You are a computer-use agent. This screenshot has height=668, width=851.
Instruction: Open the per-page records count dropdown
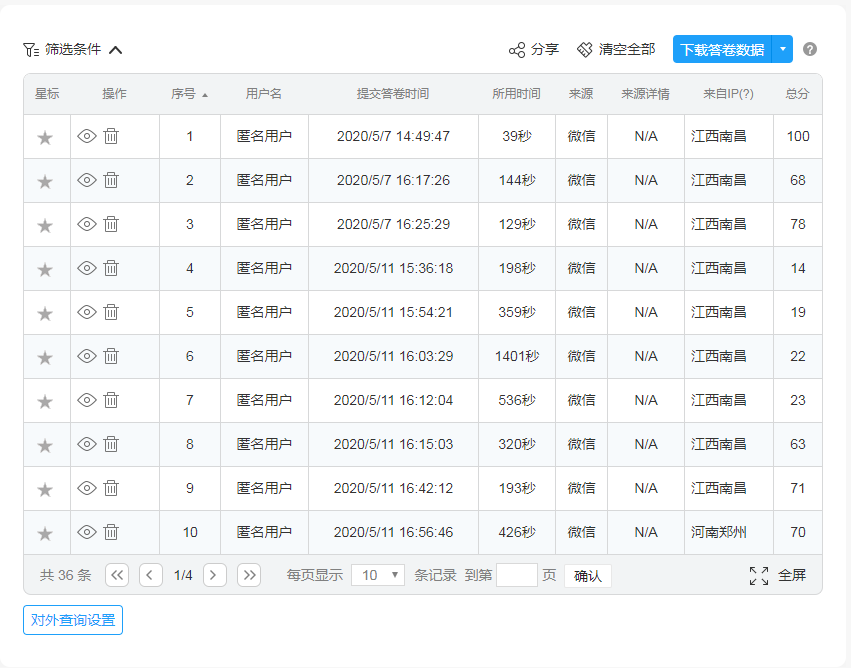(378, 575)
